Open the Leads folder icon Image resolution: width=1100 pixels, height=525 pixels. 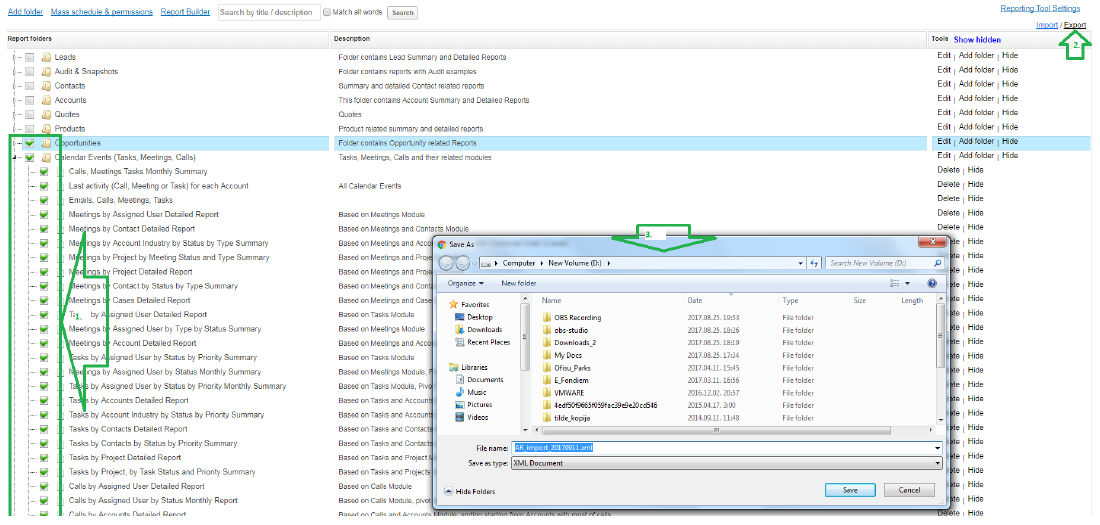point(46,58)
